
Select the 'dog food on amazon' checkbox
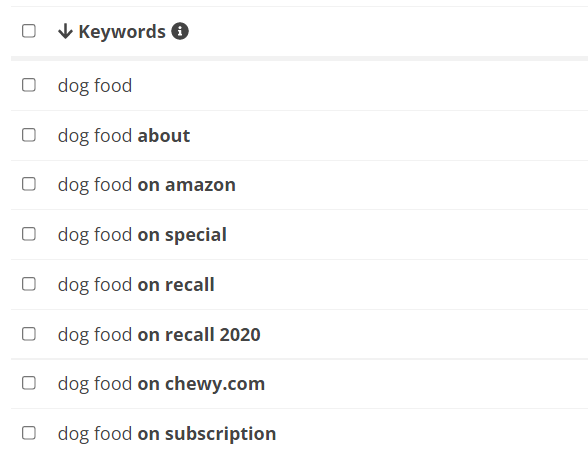(29, 184)
